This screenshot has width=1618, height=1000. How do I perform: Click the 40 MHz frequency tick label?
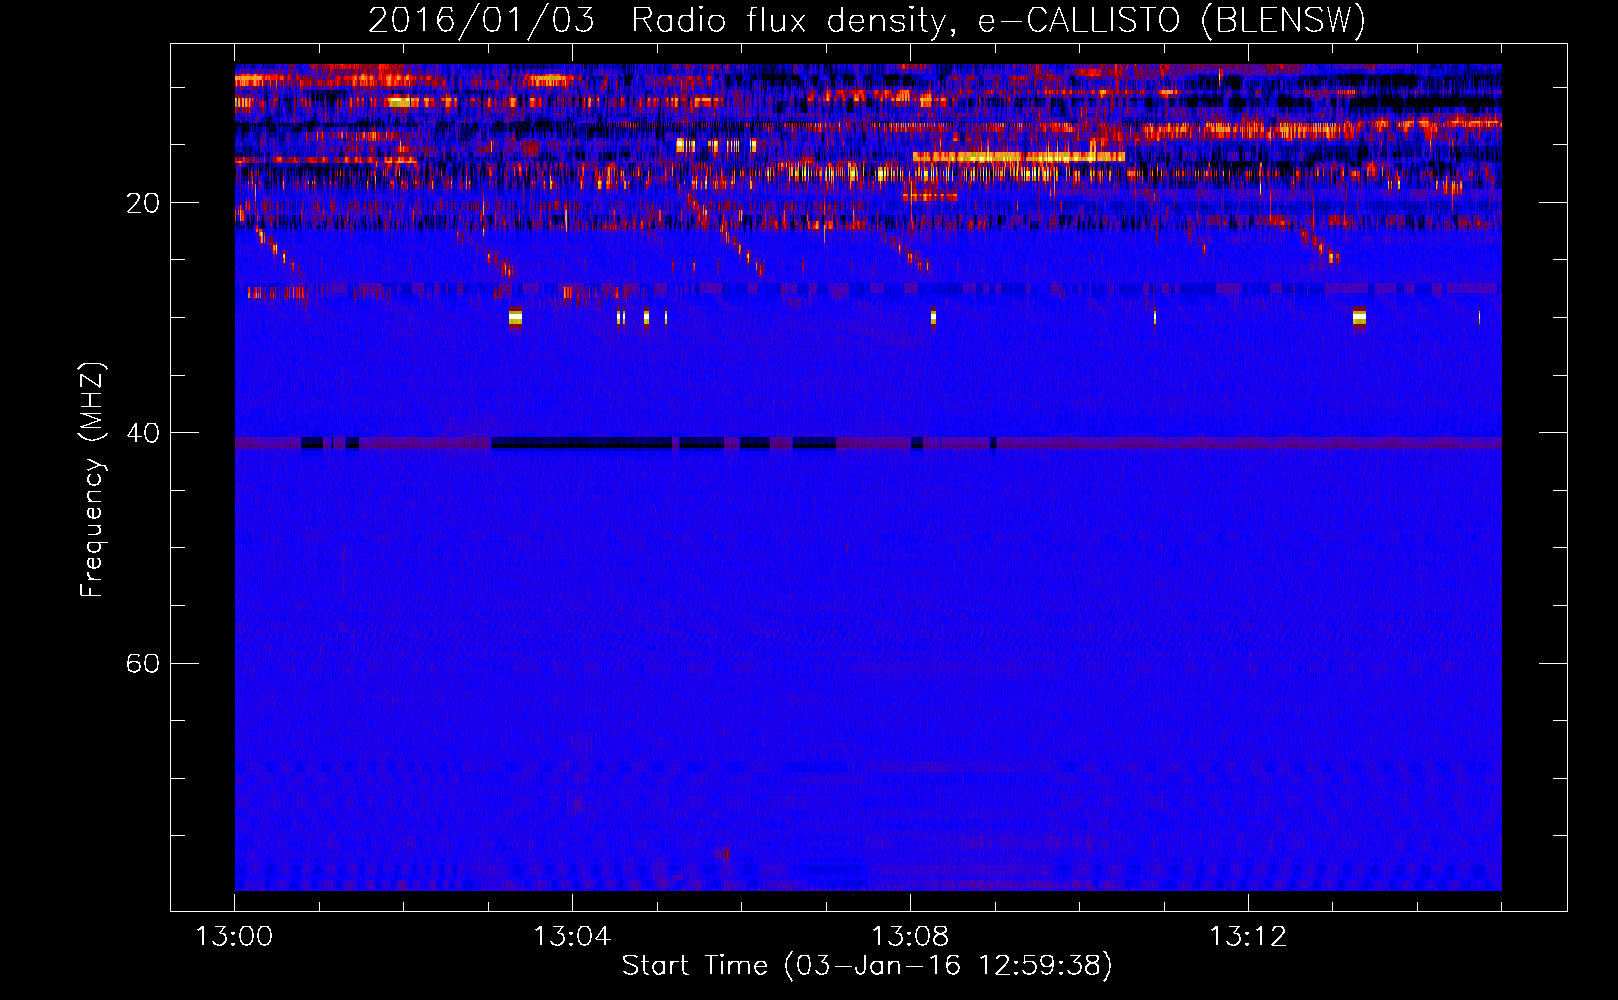[142, 433]
